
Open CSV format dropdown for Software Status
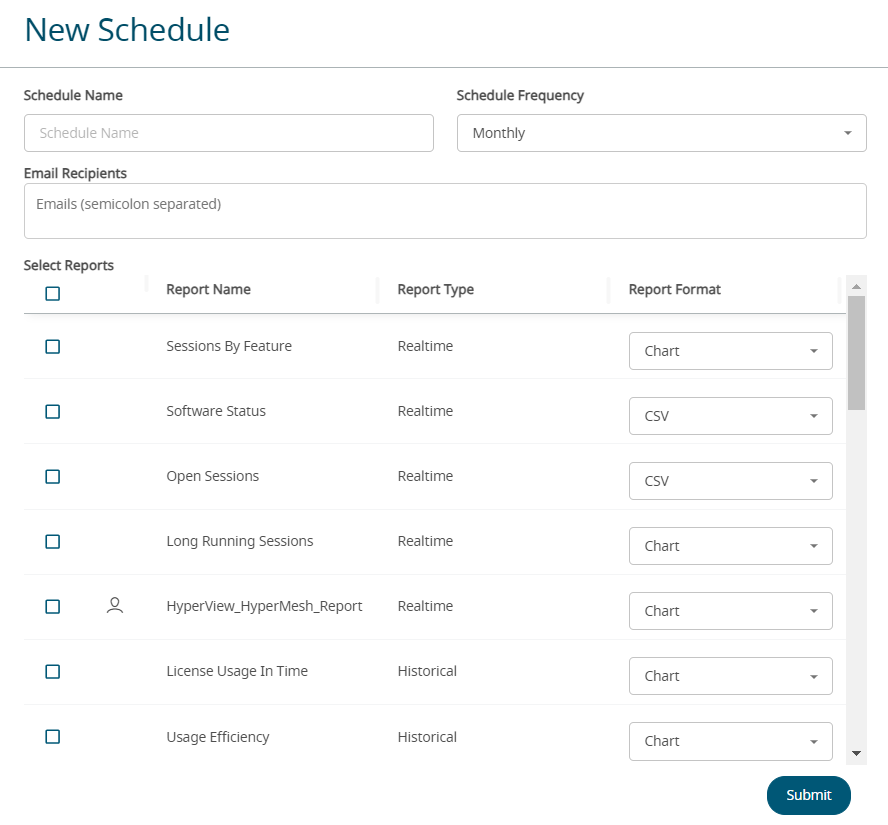tap(730, 416)
